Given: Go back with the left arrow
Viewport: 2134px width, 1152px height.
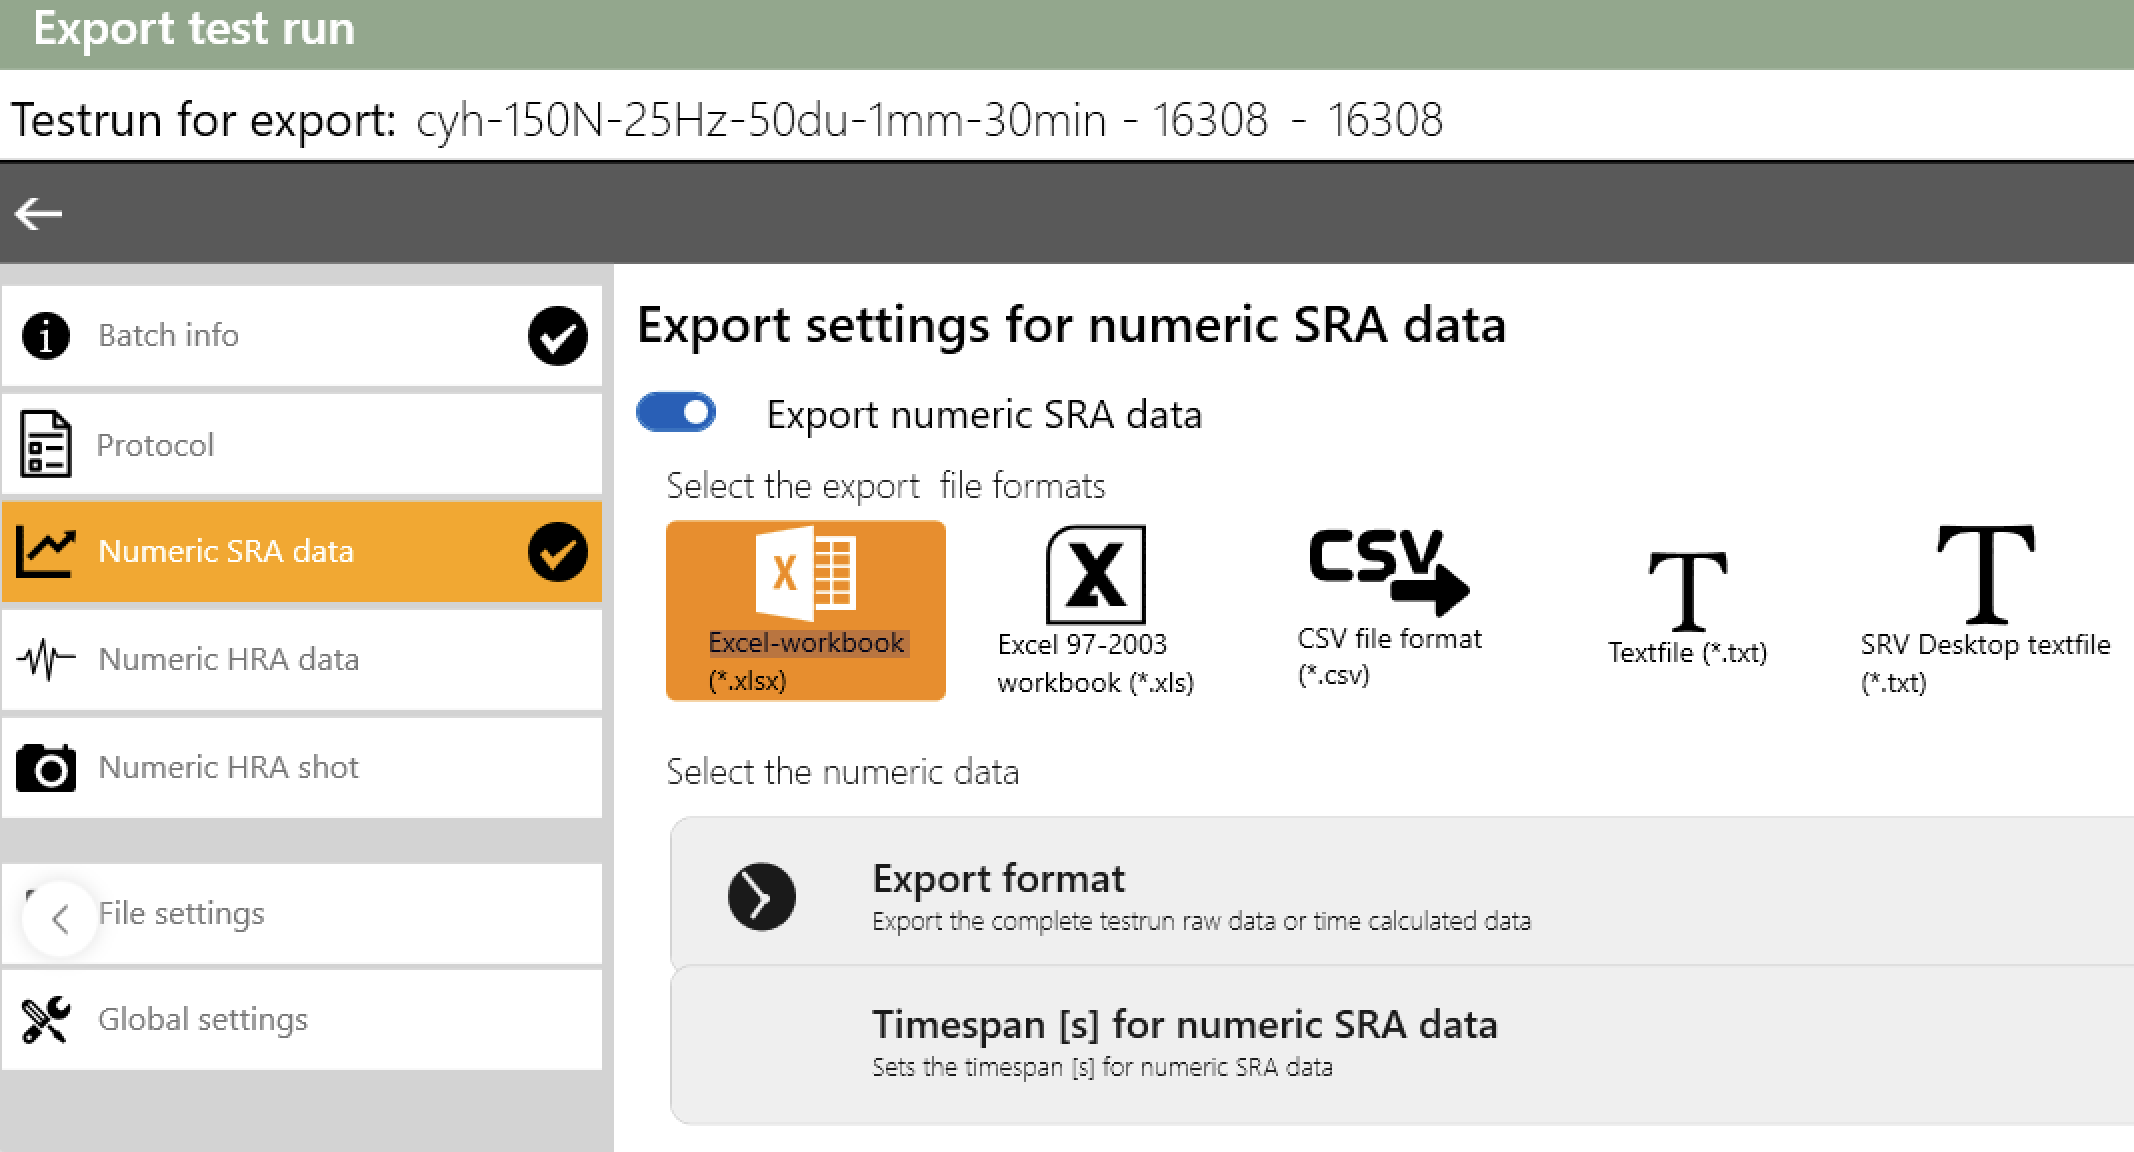Looking at the screenshot, I should point(38,213).
